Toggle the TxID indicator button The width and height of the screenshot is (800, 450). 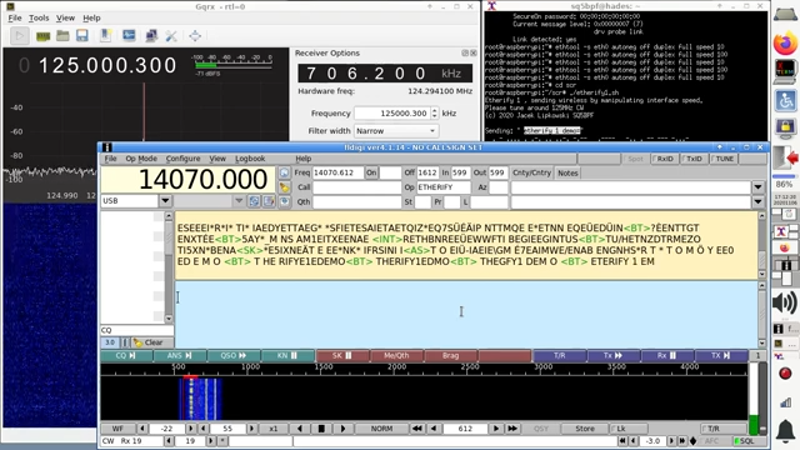coord(693,159)
